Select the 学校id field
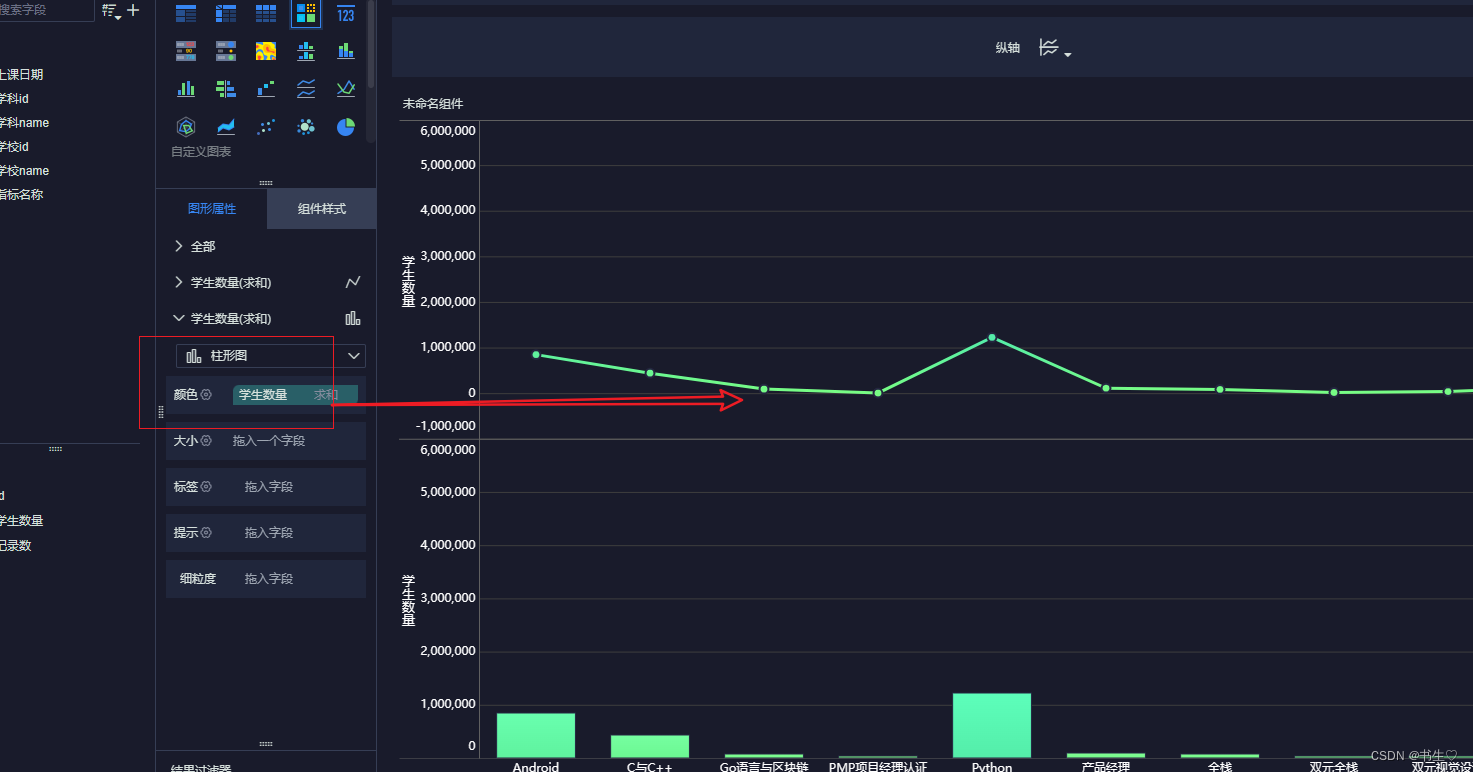 pyautogui.click(x=14, y=147)
